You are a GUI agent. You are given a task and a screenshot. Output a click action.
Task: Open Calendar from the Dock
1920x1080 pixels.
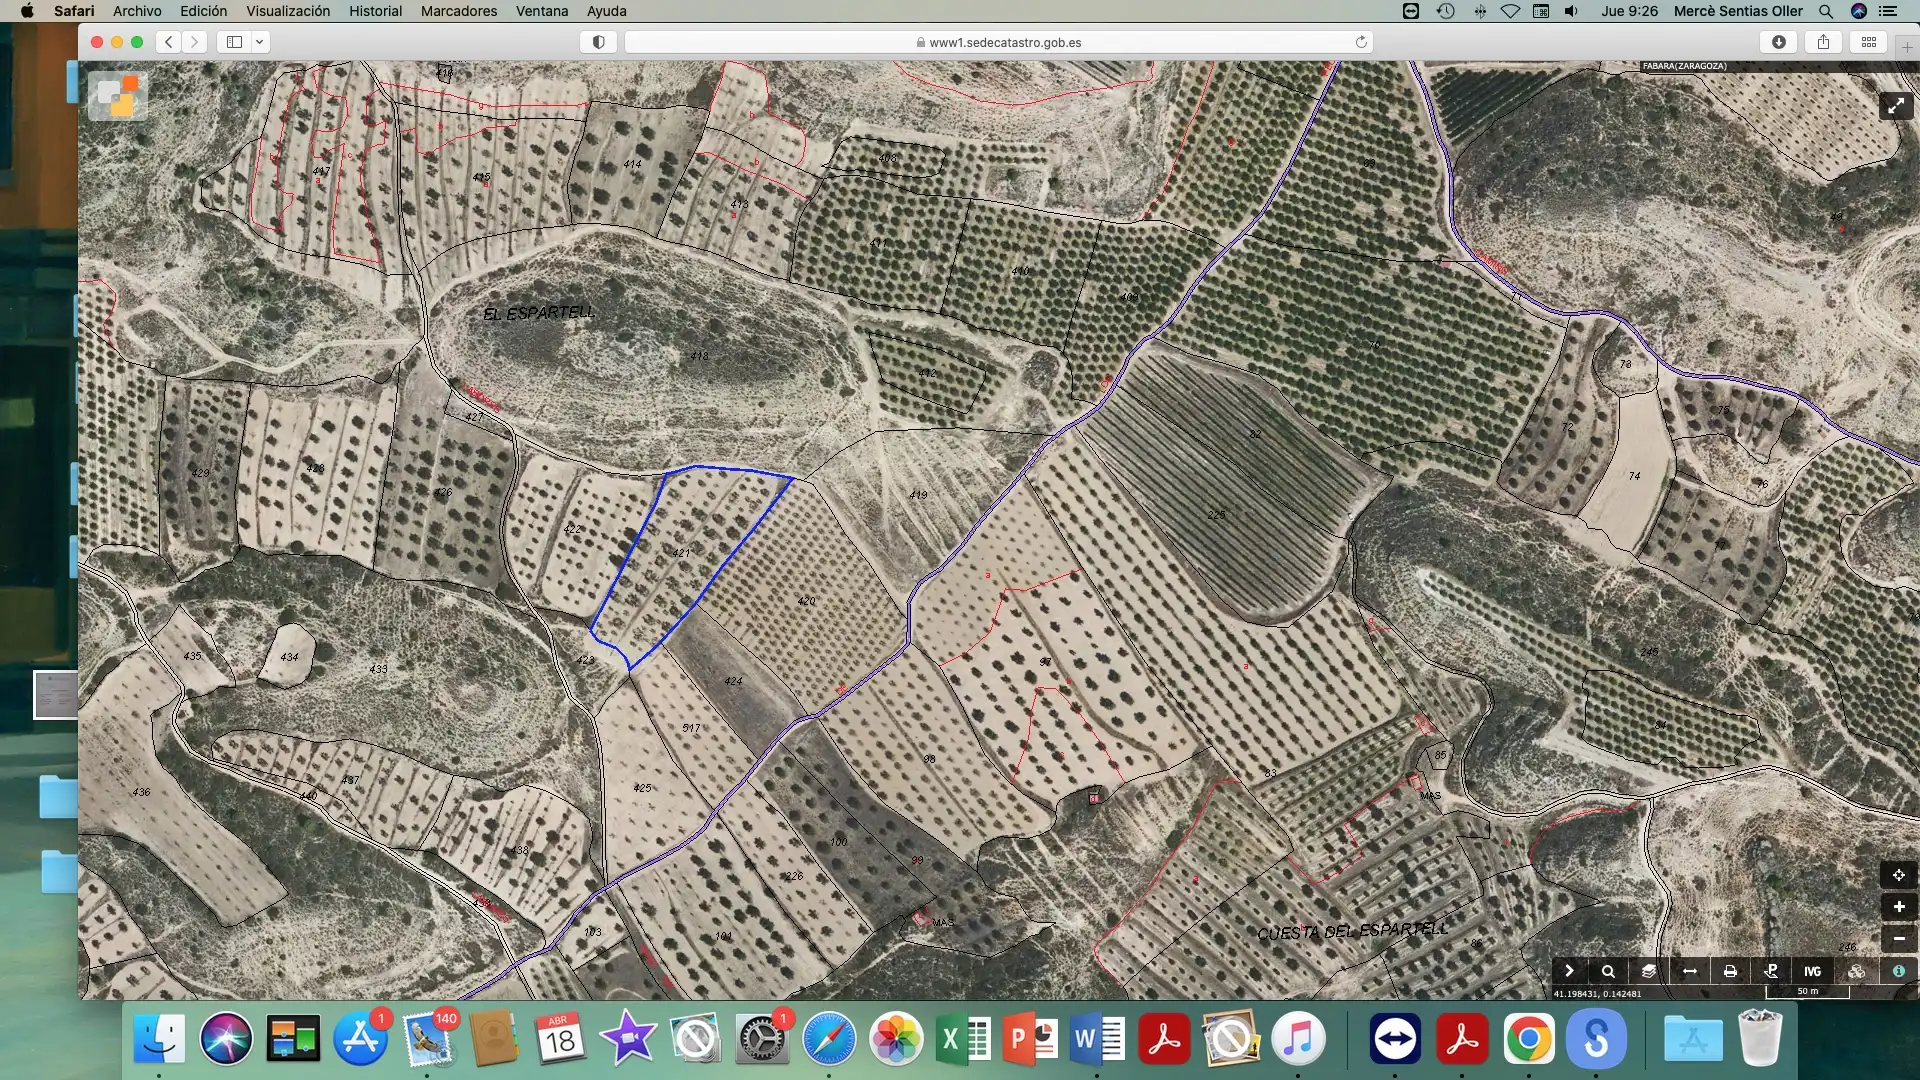tap(561, 1039)
